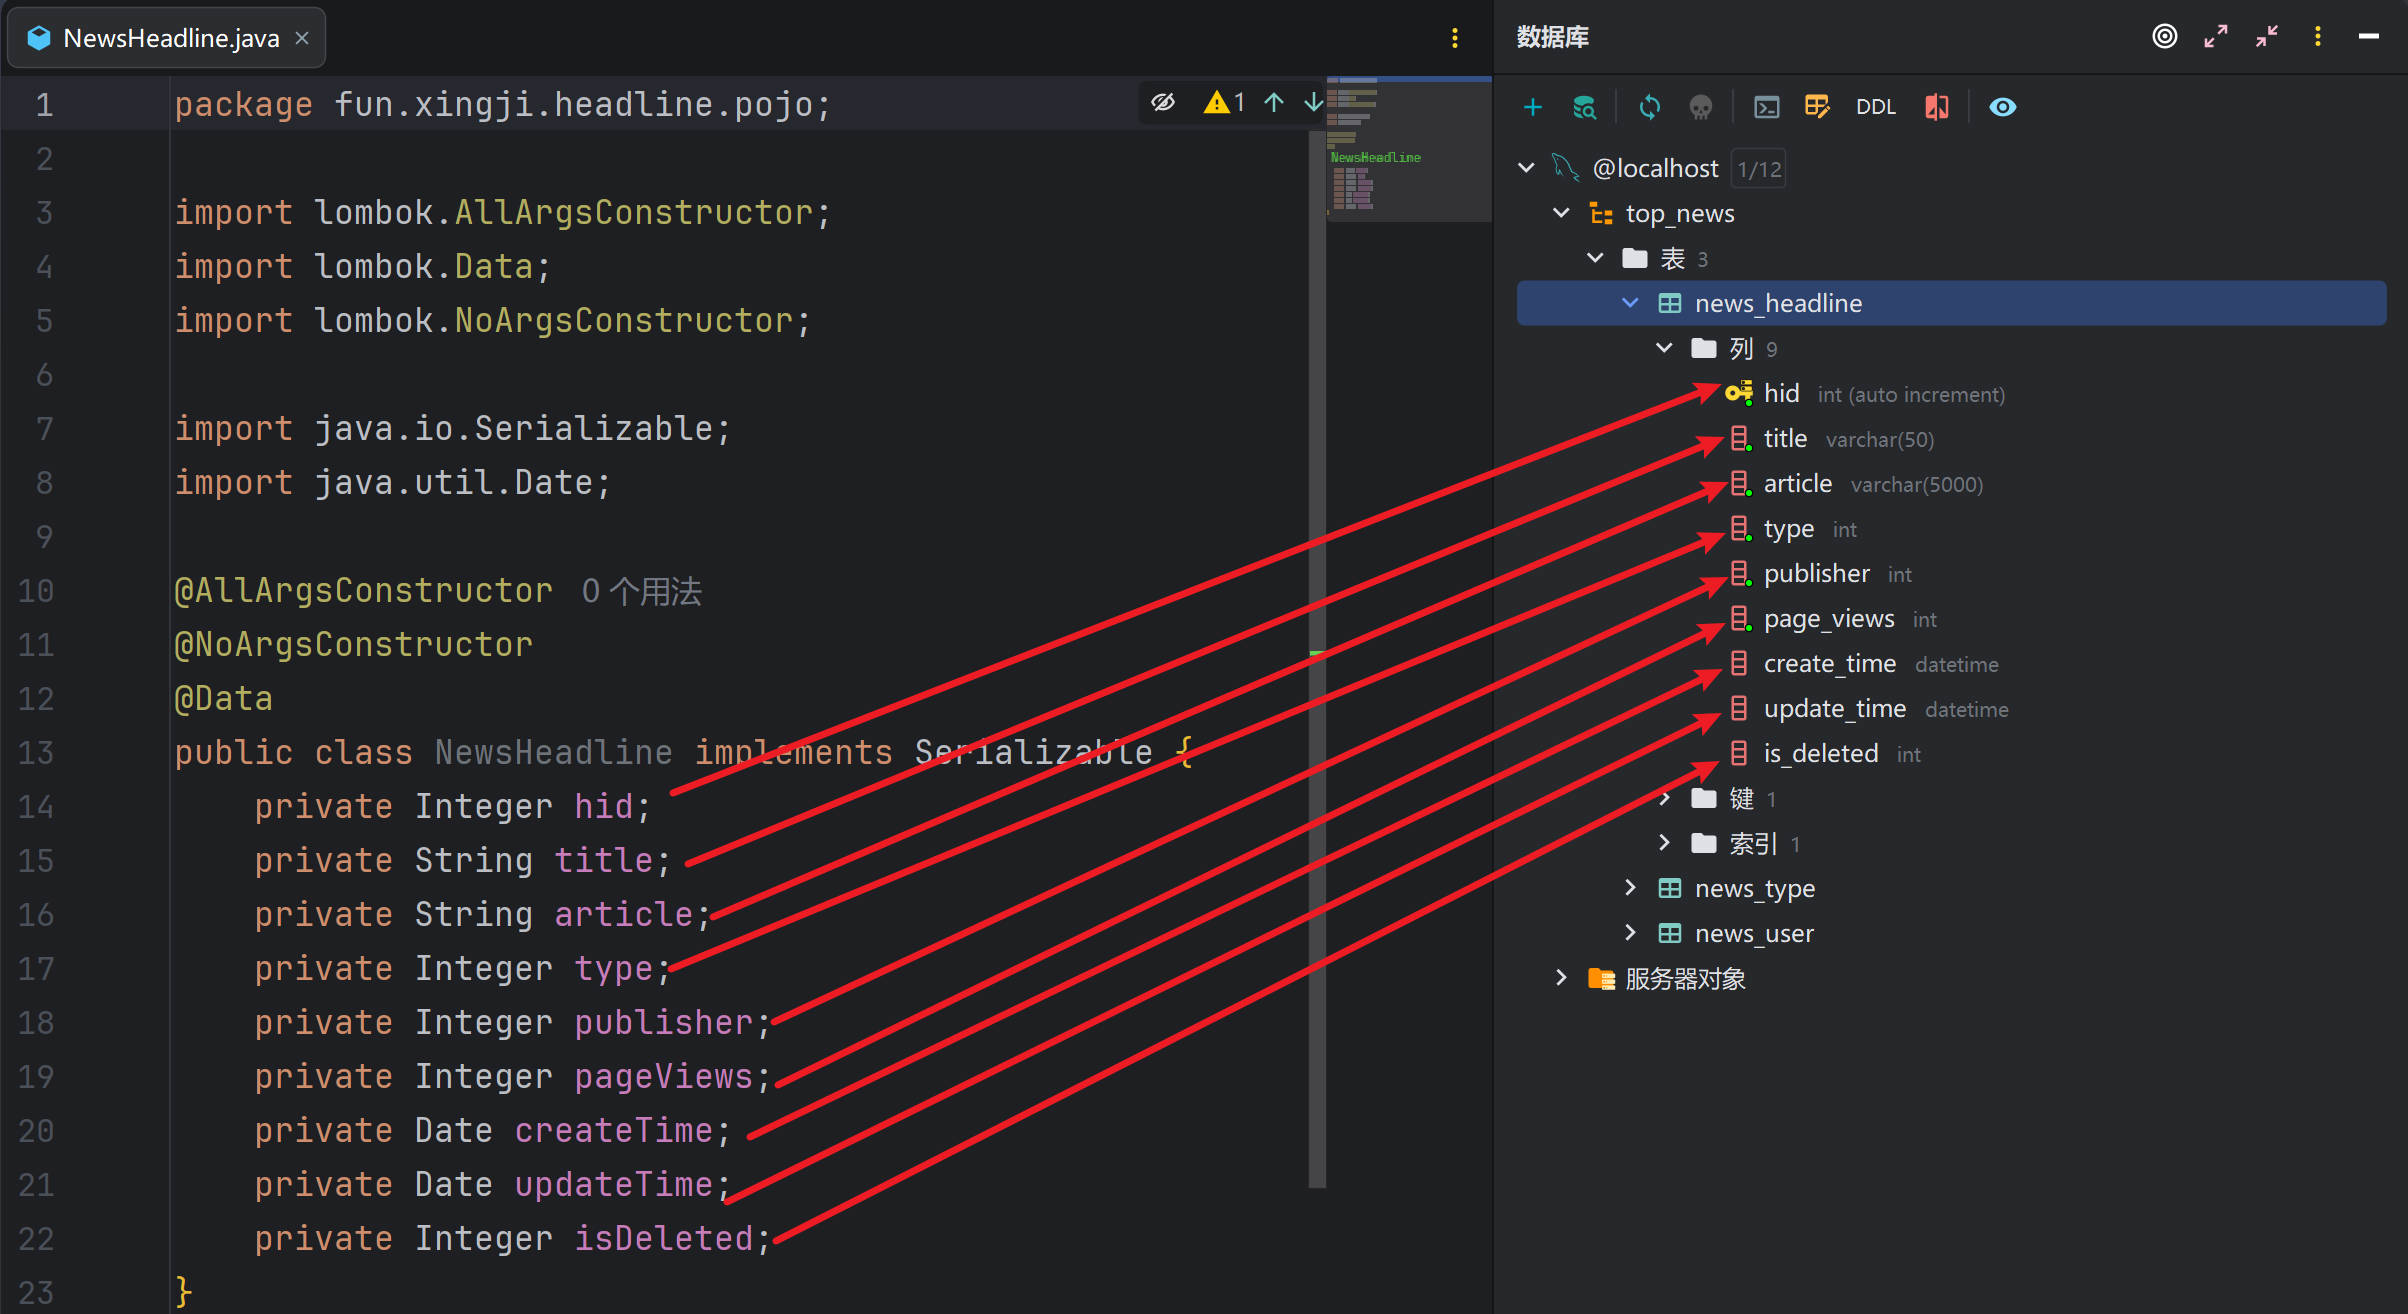Screen dimensions: 2408x1314
Task: Collapse the top_news schema node
Action: tap(1560, 213)
